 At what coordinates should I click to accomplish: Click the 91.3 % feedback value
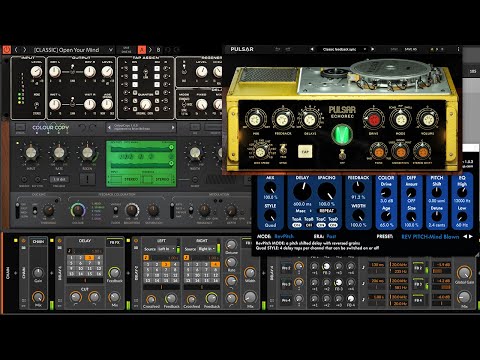358,197
